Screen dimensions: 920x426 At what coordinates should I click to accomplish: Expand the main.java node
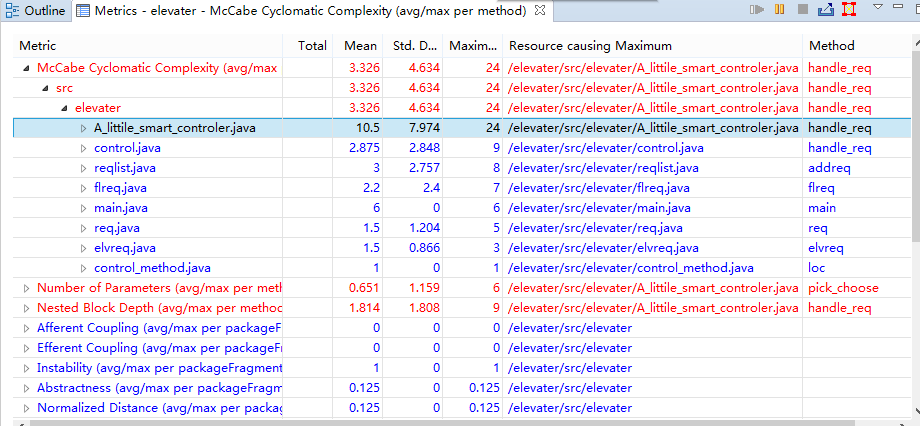click(x=83, y=208)
